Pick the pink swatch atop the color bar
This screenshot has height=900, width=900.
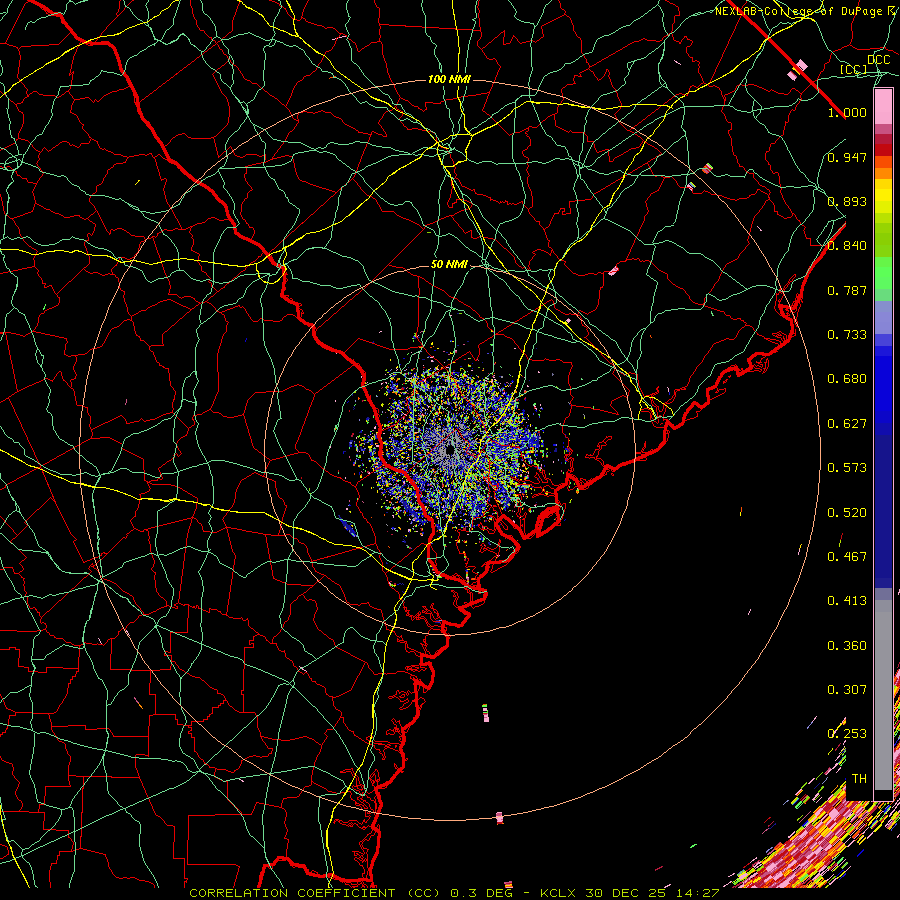(x=883, y=106)
